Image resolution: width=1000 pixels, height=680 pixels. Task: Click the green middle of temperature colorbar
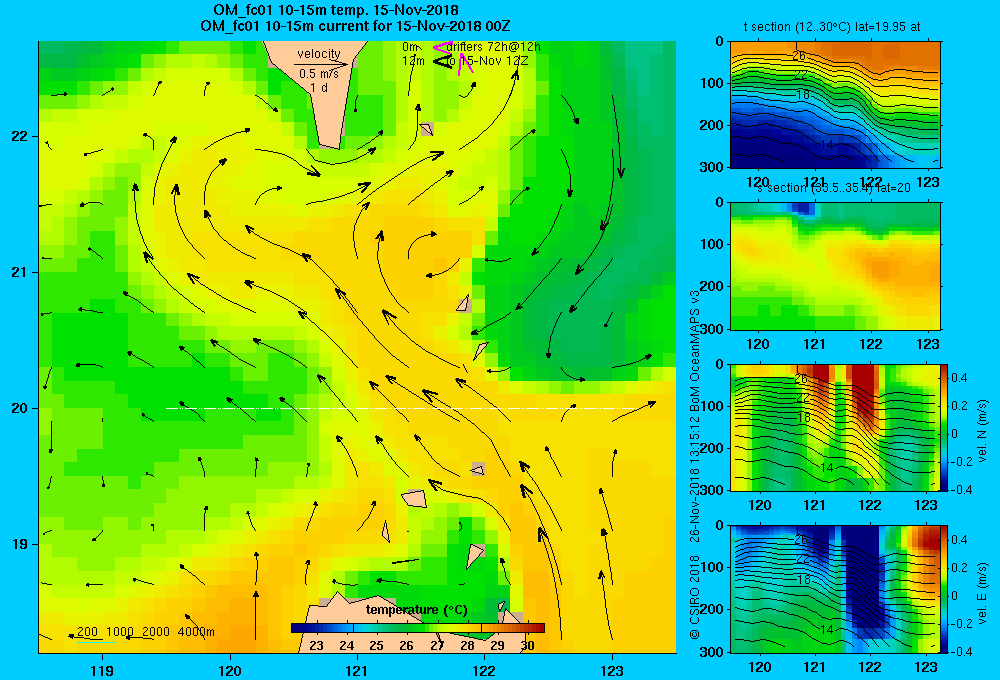click(x=418, y=628)
